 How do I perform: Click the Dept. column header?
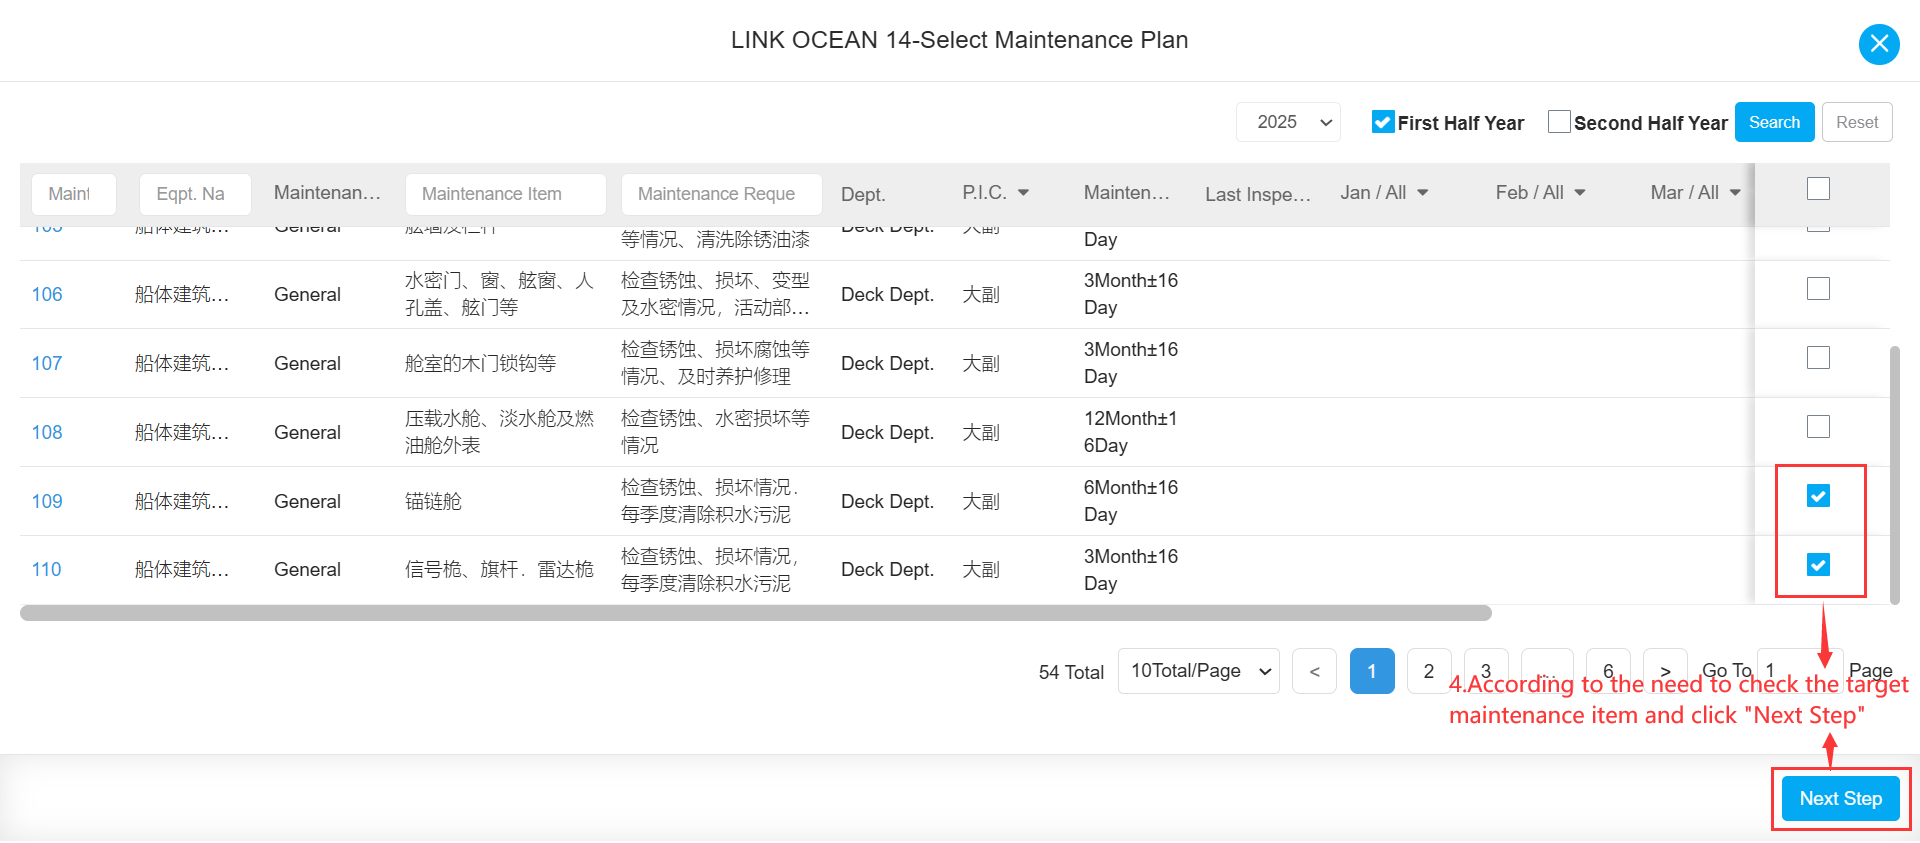click(863, 194)
